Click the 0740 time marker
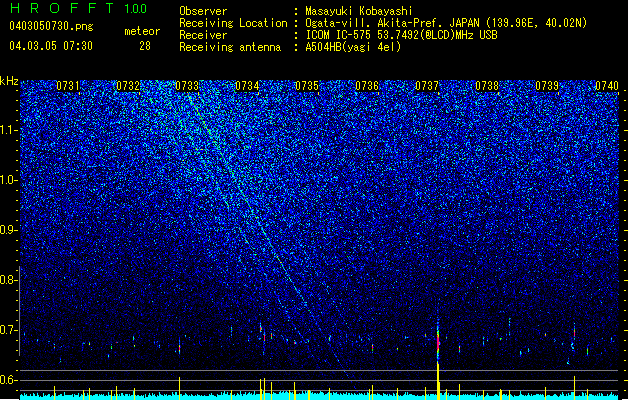 [607, 86]
